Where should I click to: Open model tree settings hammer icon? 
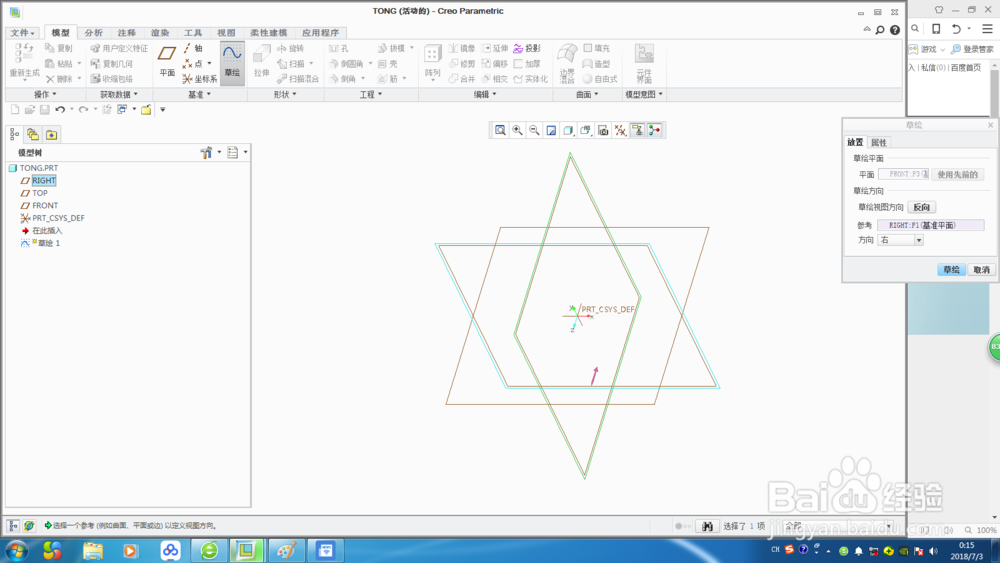206,152
